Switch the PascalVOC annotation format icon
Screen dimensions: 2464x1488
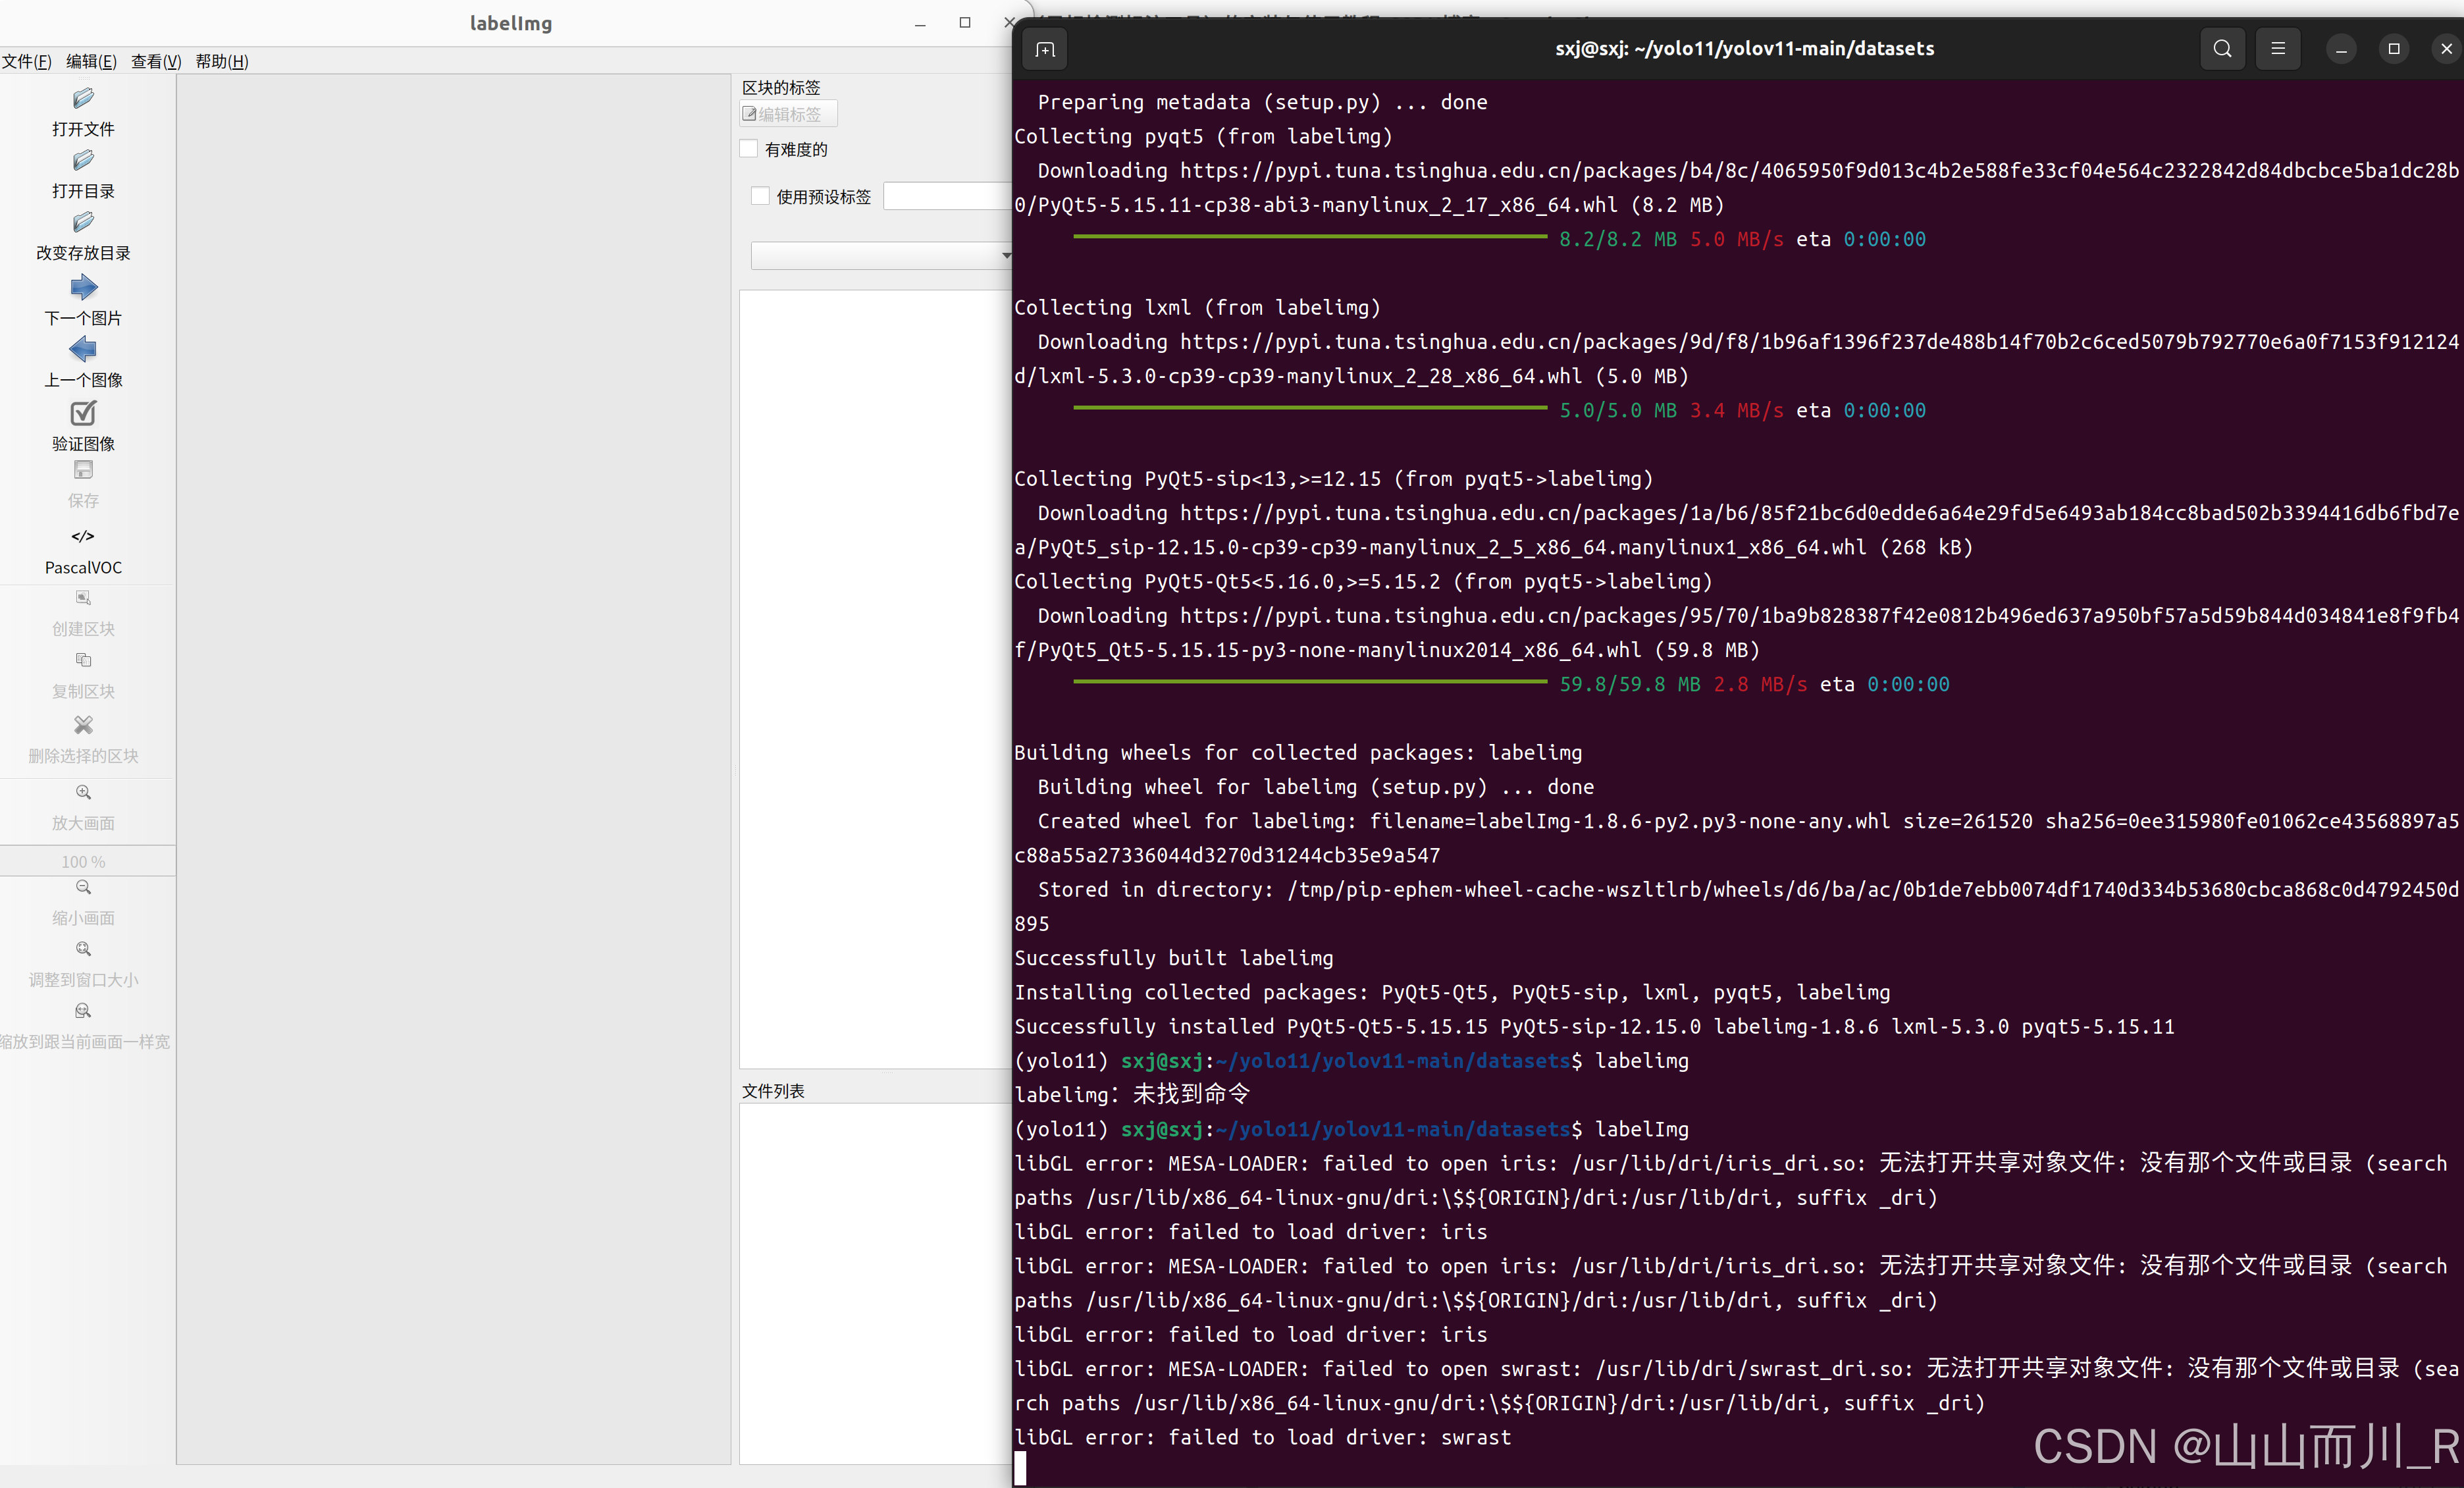(83, 537)
